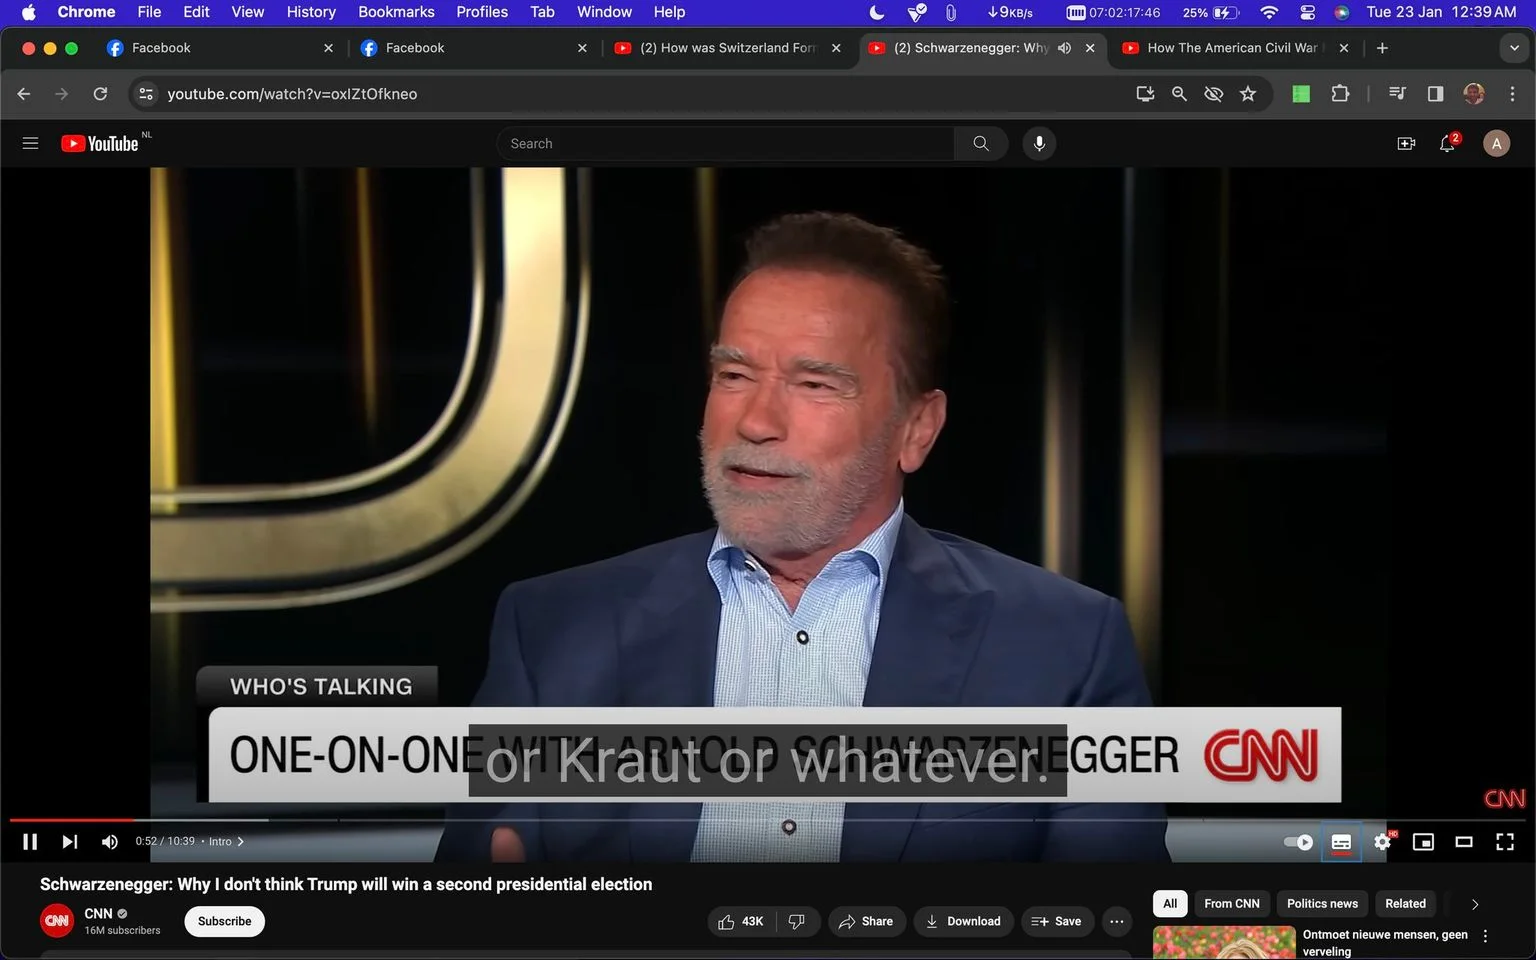Skip to next video
The width and height of the screenshot is (1536, 960).
click(70, 842)
